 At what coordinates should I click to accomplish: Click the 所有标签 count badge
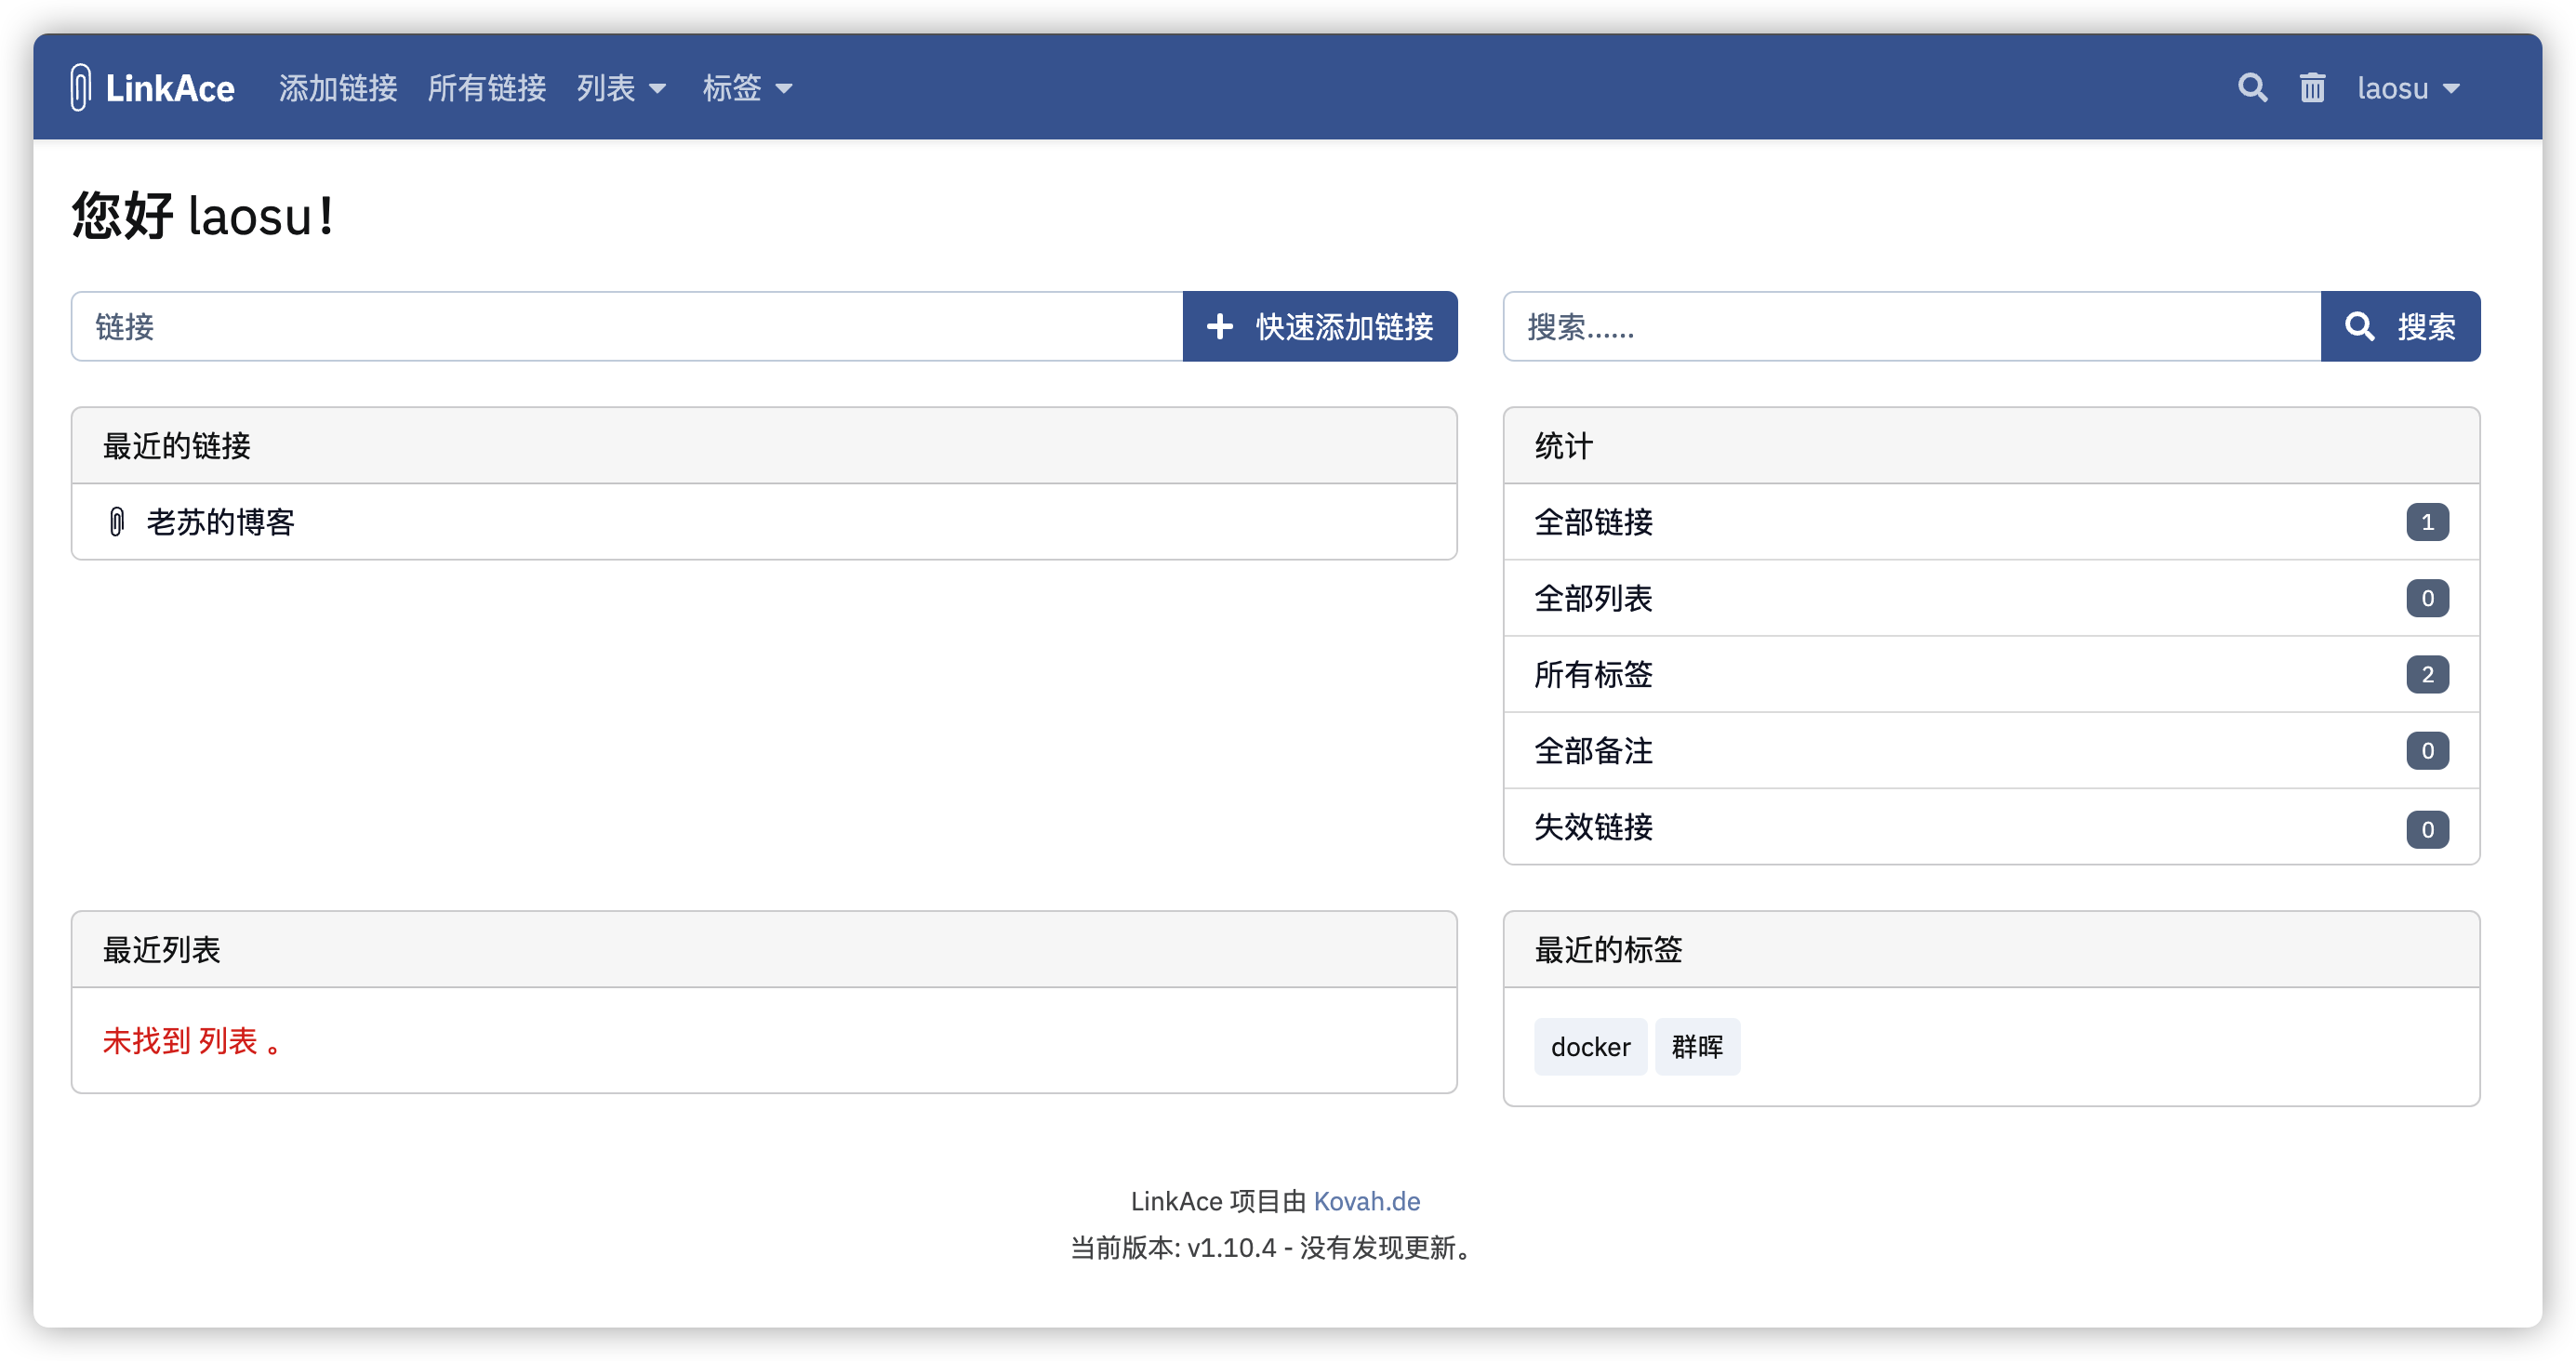pyautogui.click(x=2427, y=675)
